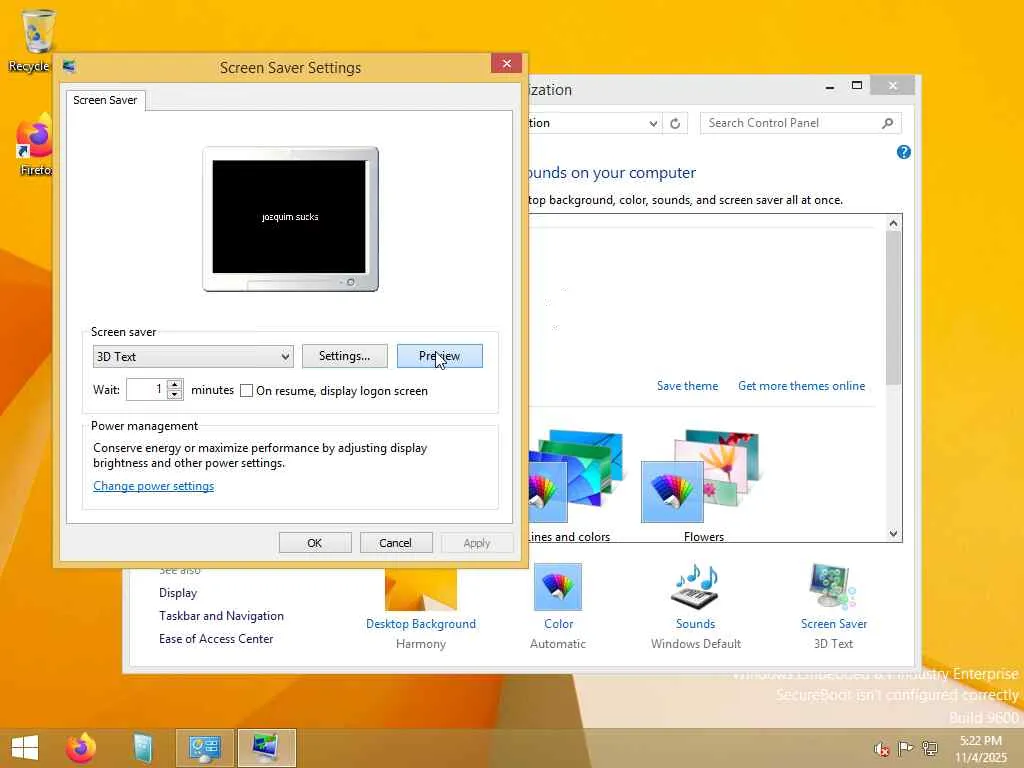Click the Preview button

click(x=440, y=356)
